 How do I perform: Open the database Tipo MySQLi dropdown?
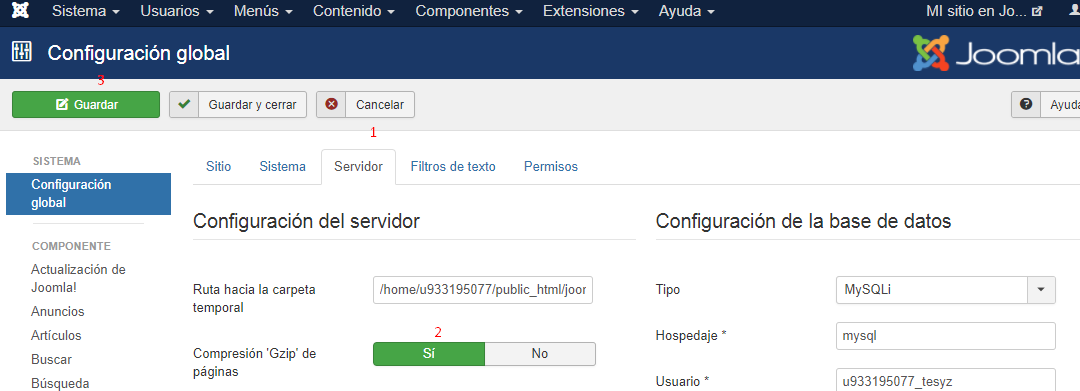tap(945, 290)
